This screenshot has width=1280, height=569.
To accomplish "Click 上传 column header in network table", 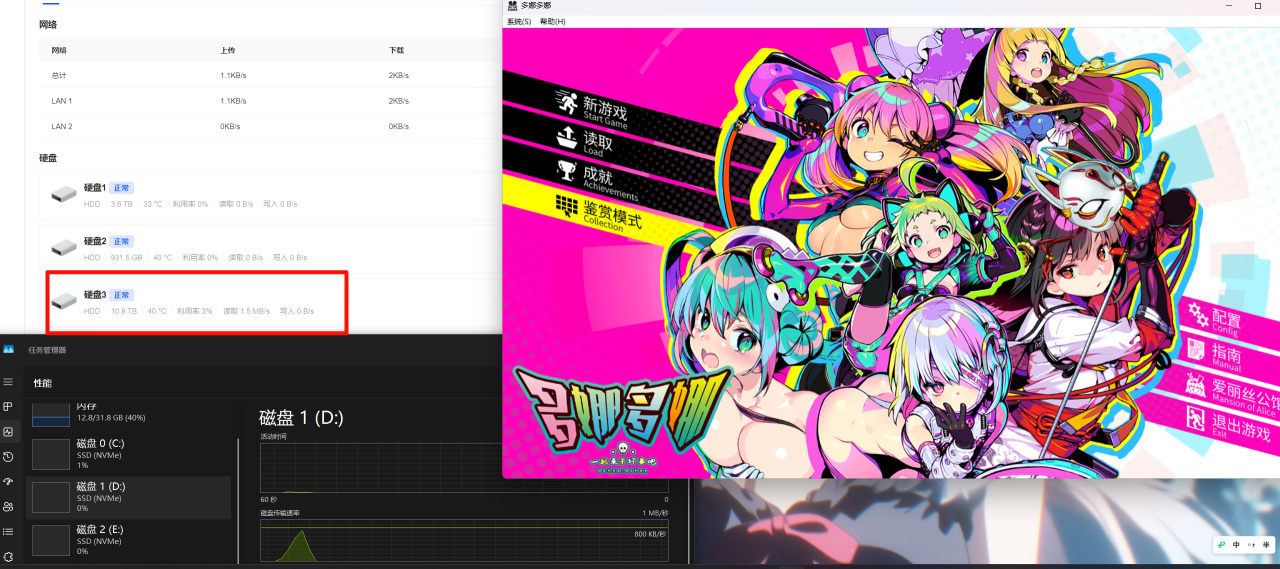I will tap(228, 50).
